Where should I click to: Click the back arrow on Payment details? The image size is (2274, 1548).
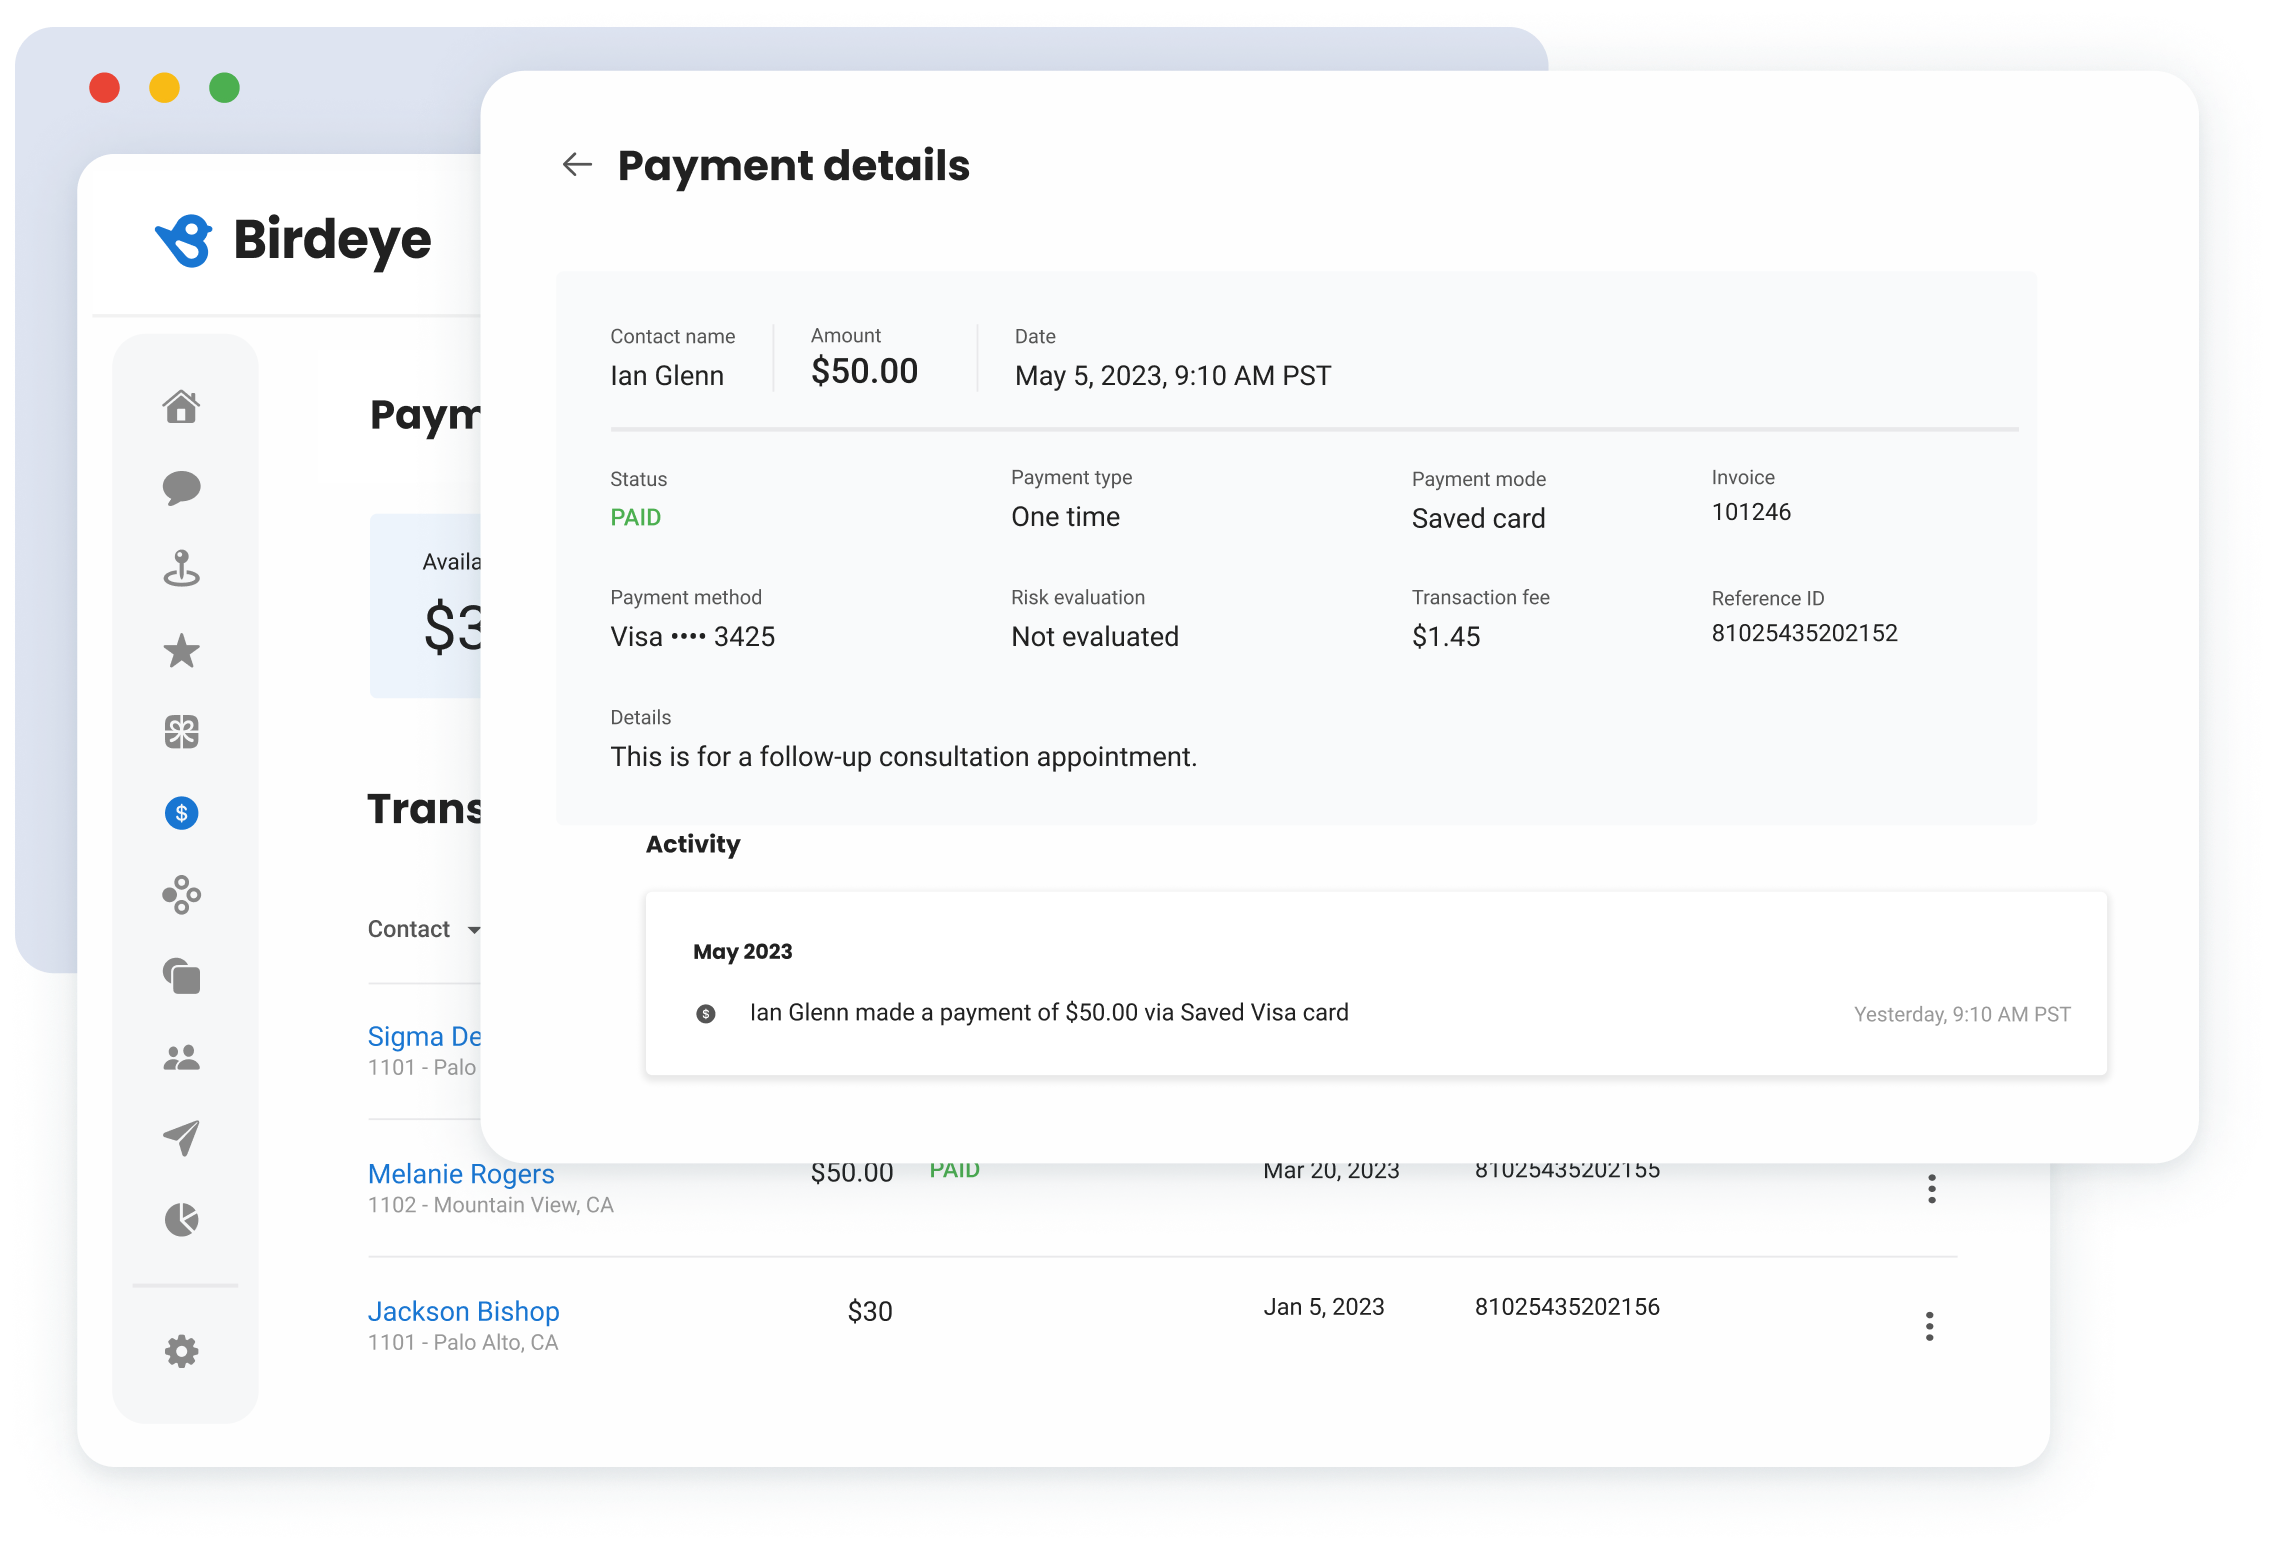[x=577, y=165]
